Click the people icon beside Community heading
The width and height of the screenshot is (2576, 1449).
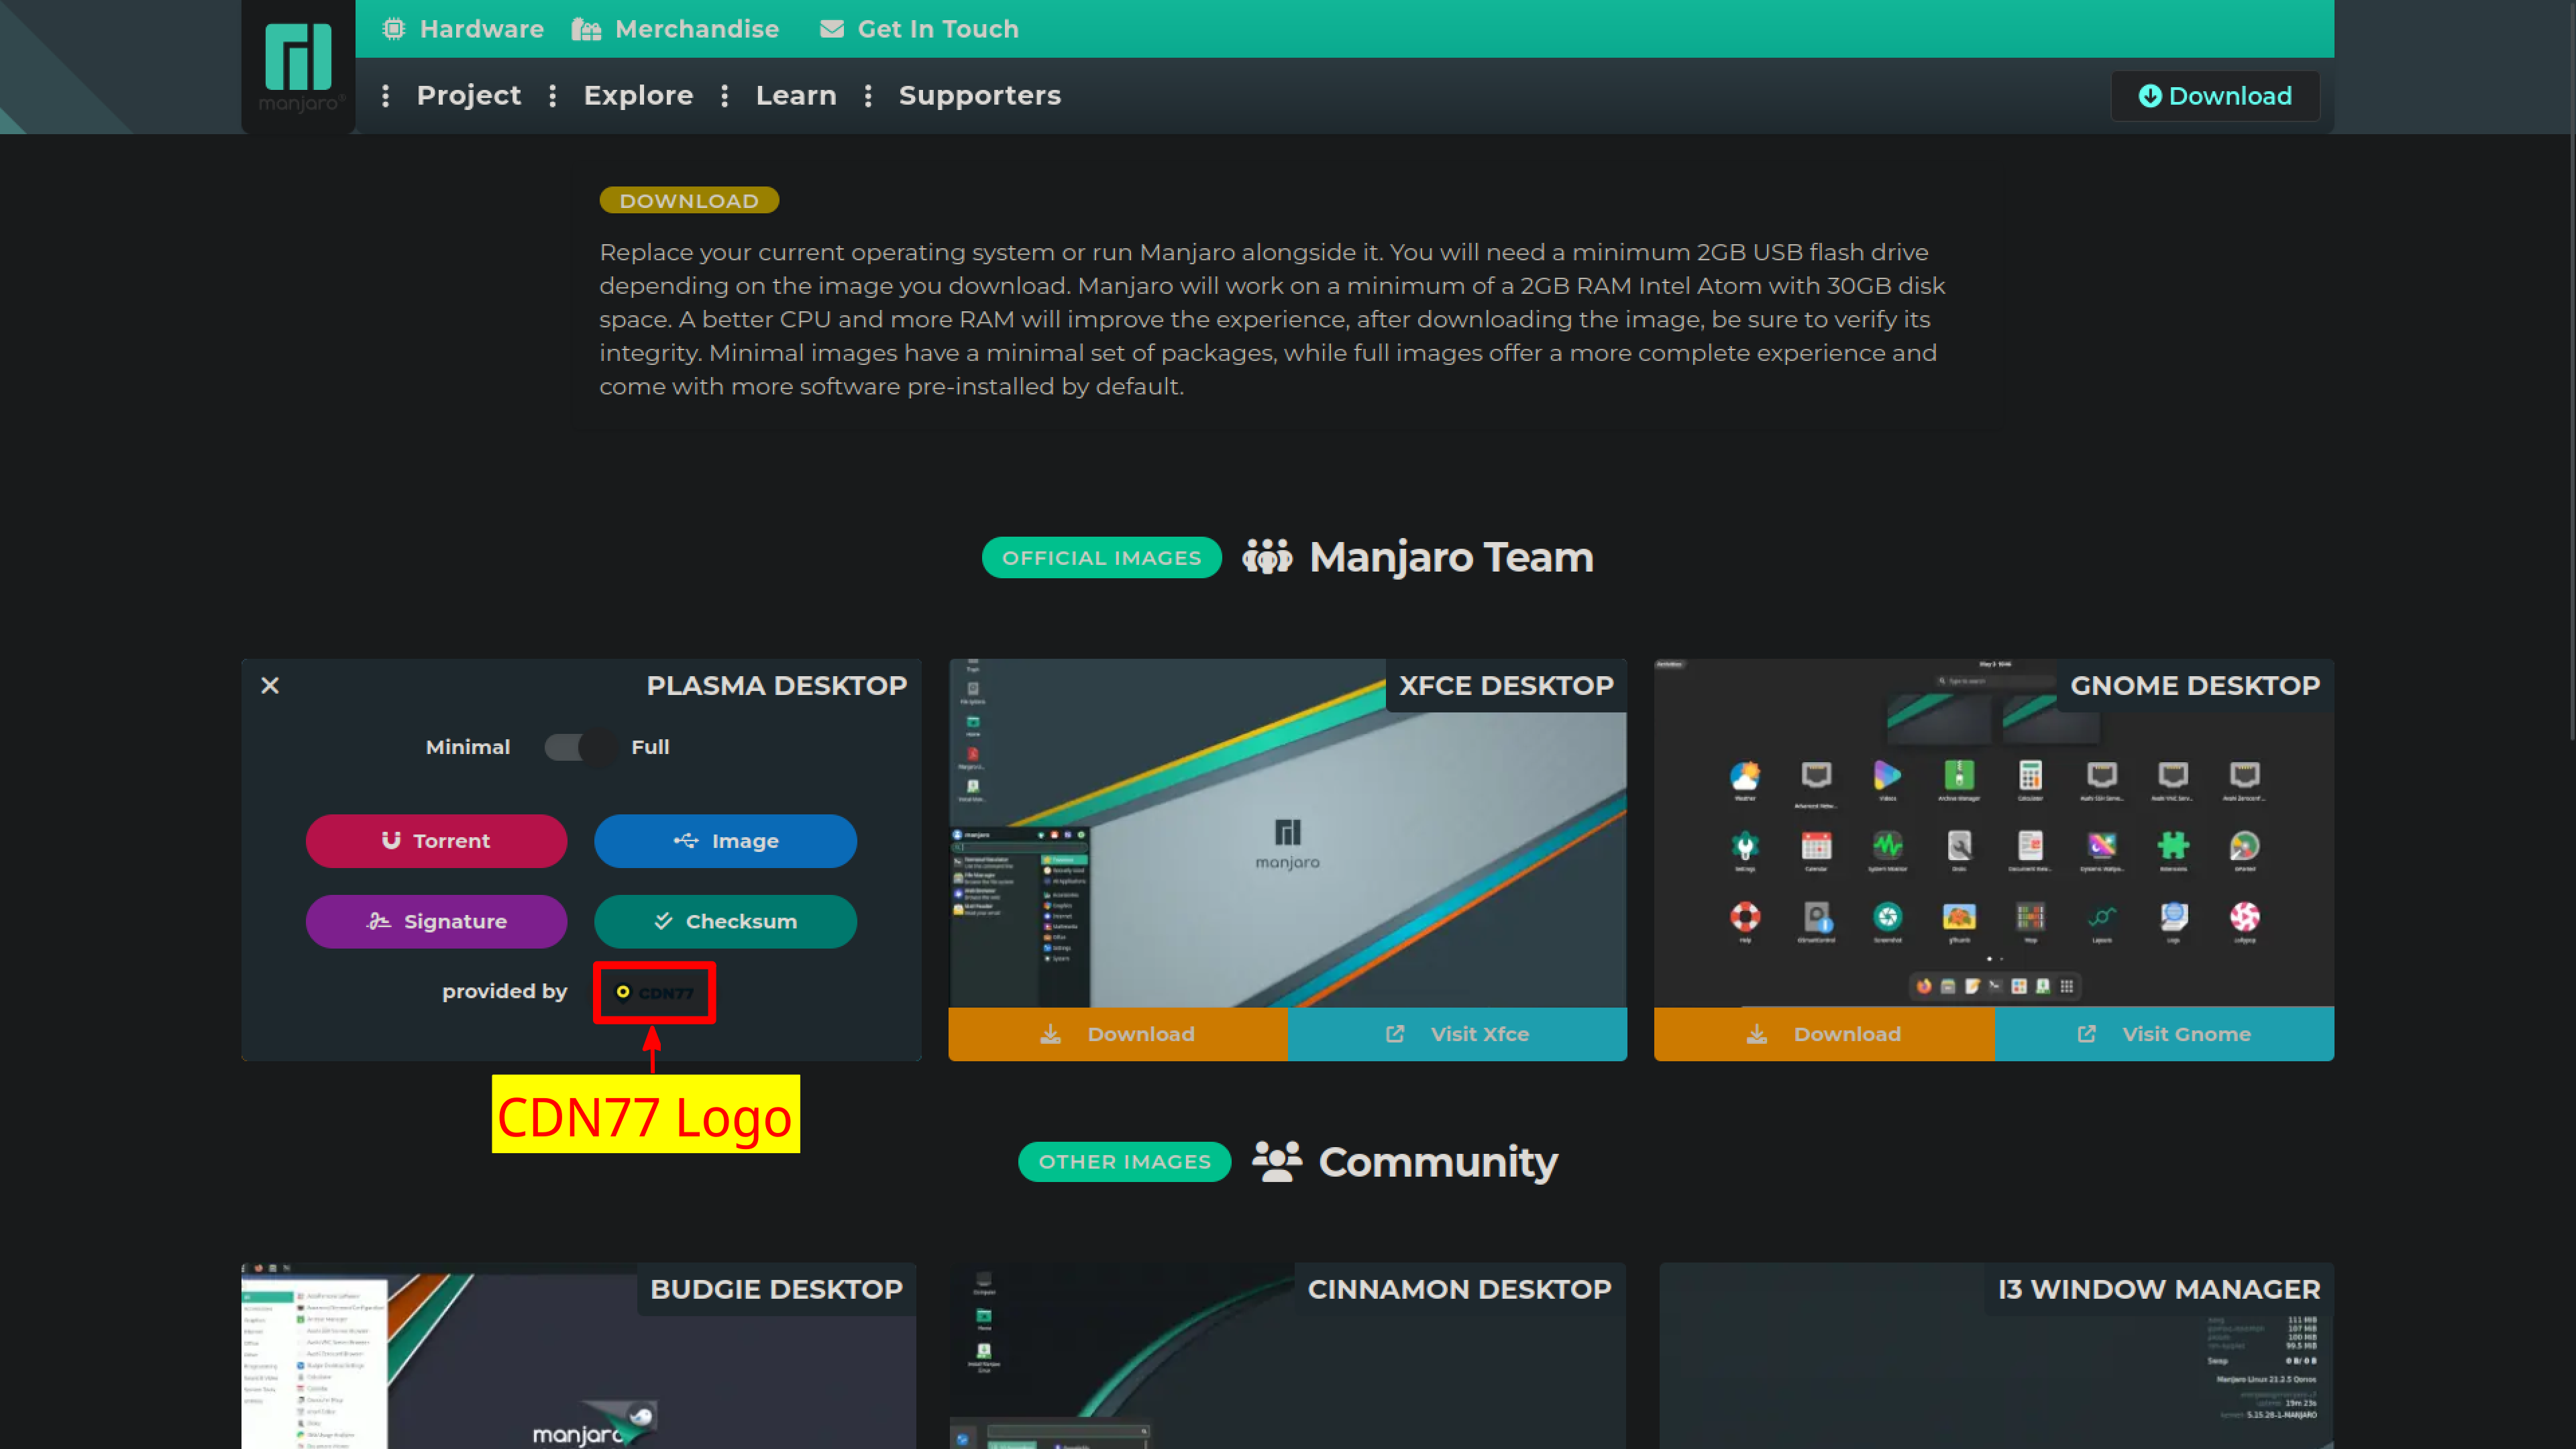(1276, 1161)
